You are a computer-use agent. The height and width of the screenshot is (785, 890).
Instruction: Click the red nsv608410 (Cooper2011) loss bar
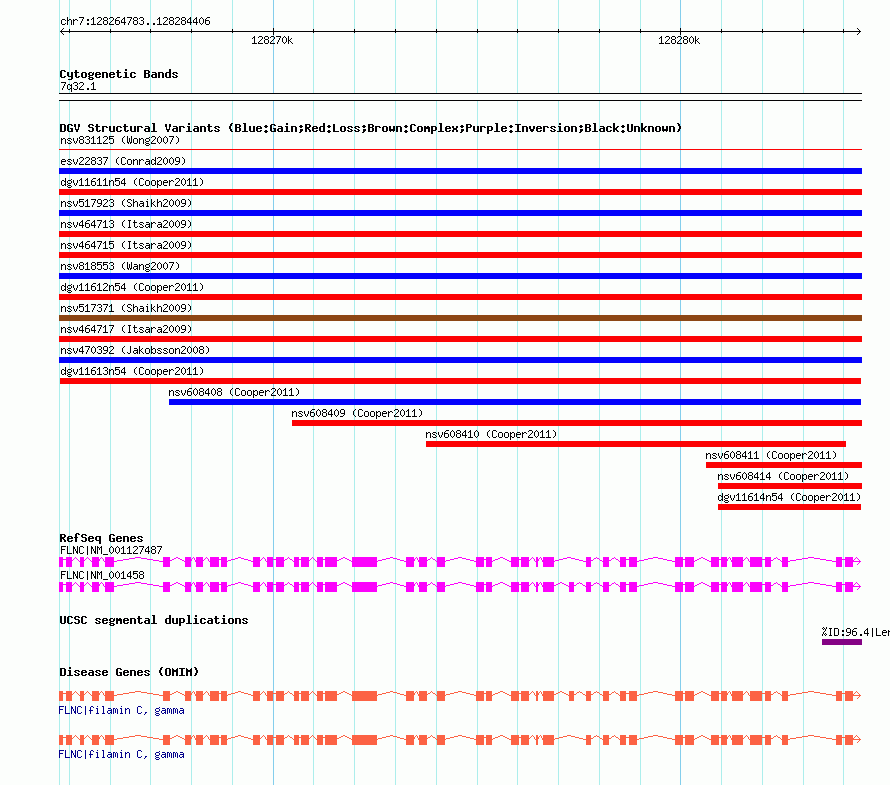click(x=636, y=444)
